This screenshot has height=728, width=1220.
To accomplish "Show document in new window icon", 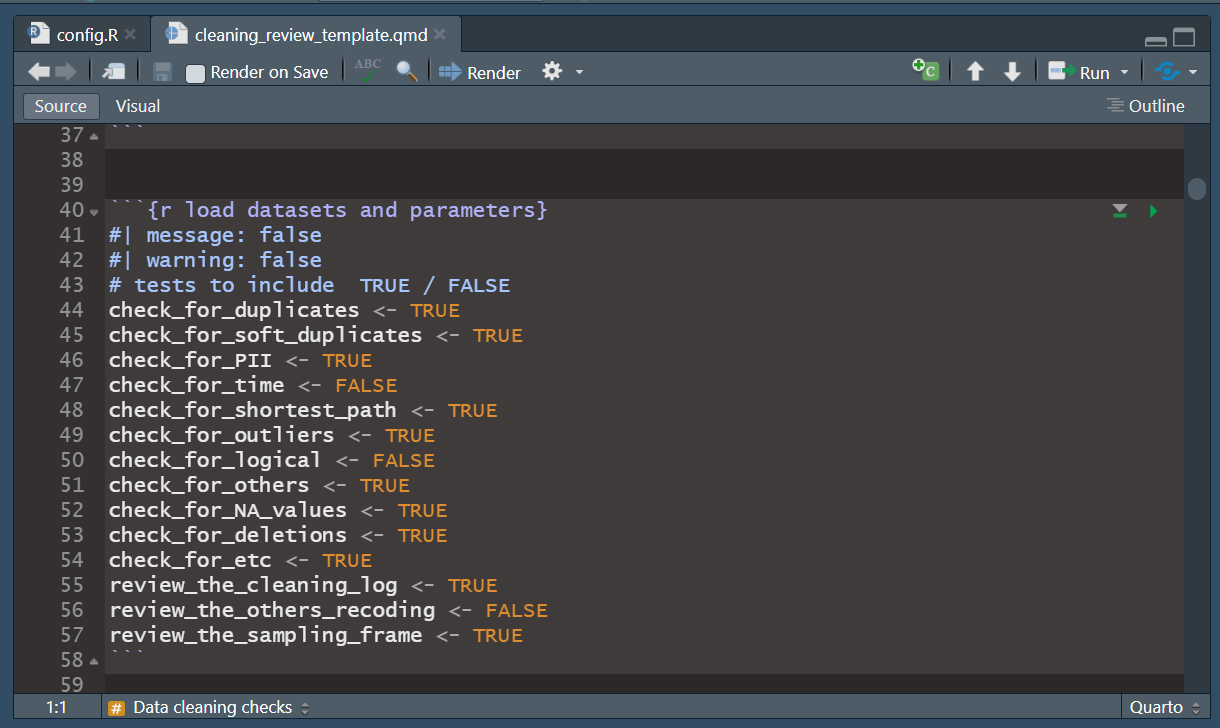I will pyautogui.click(x=113, y=72).
